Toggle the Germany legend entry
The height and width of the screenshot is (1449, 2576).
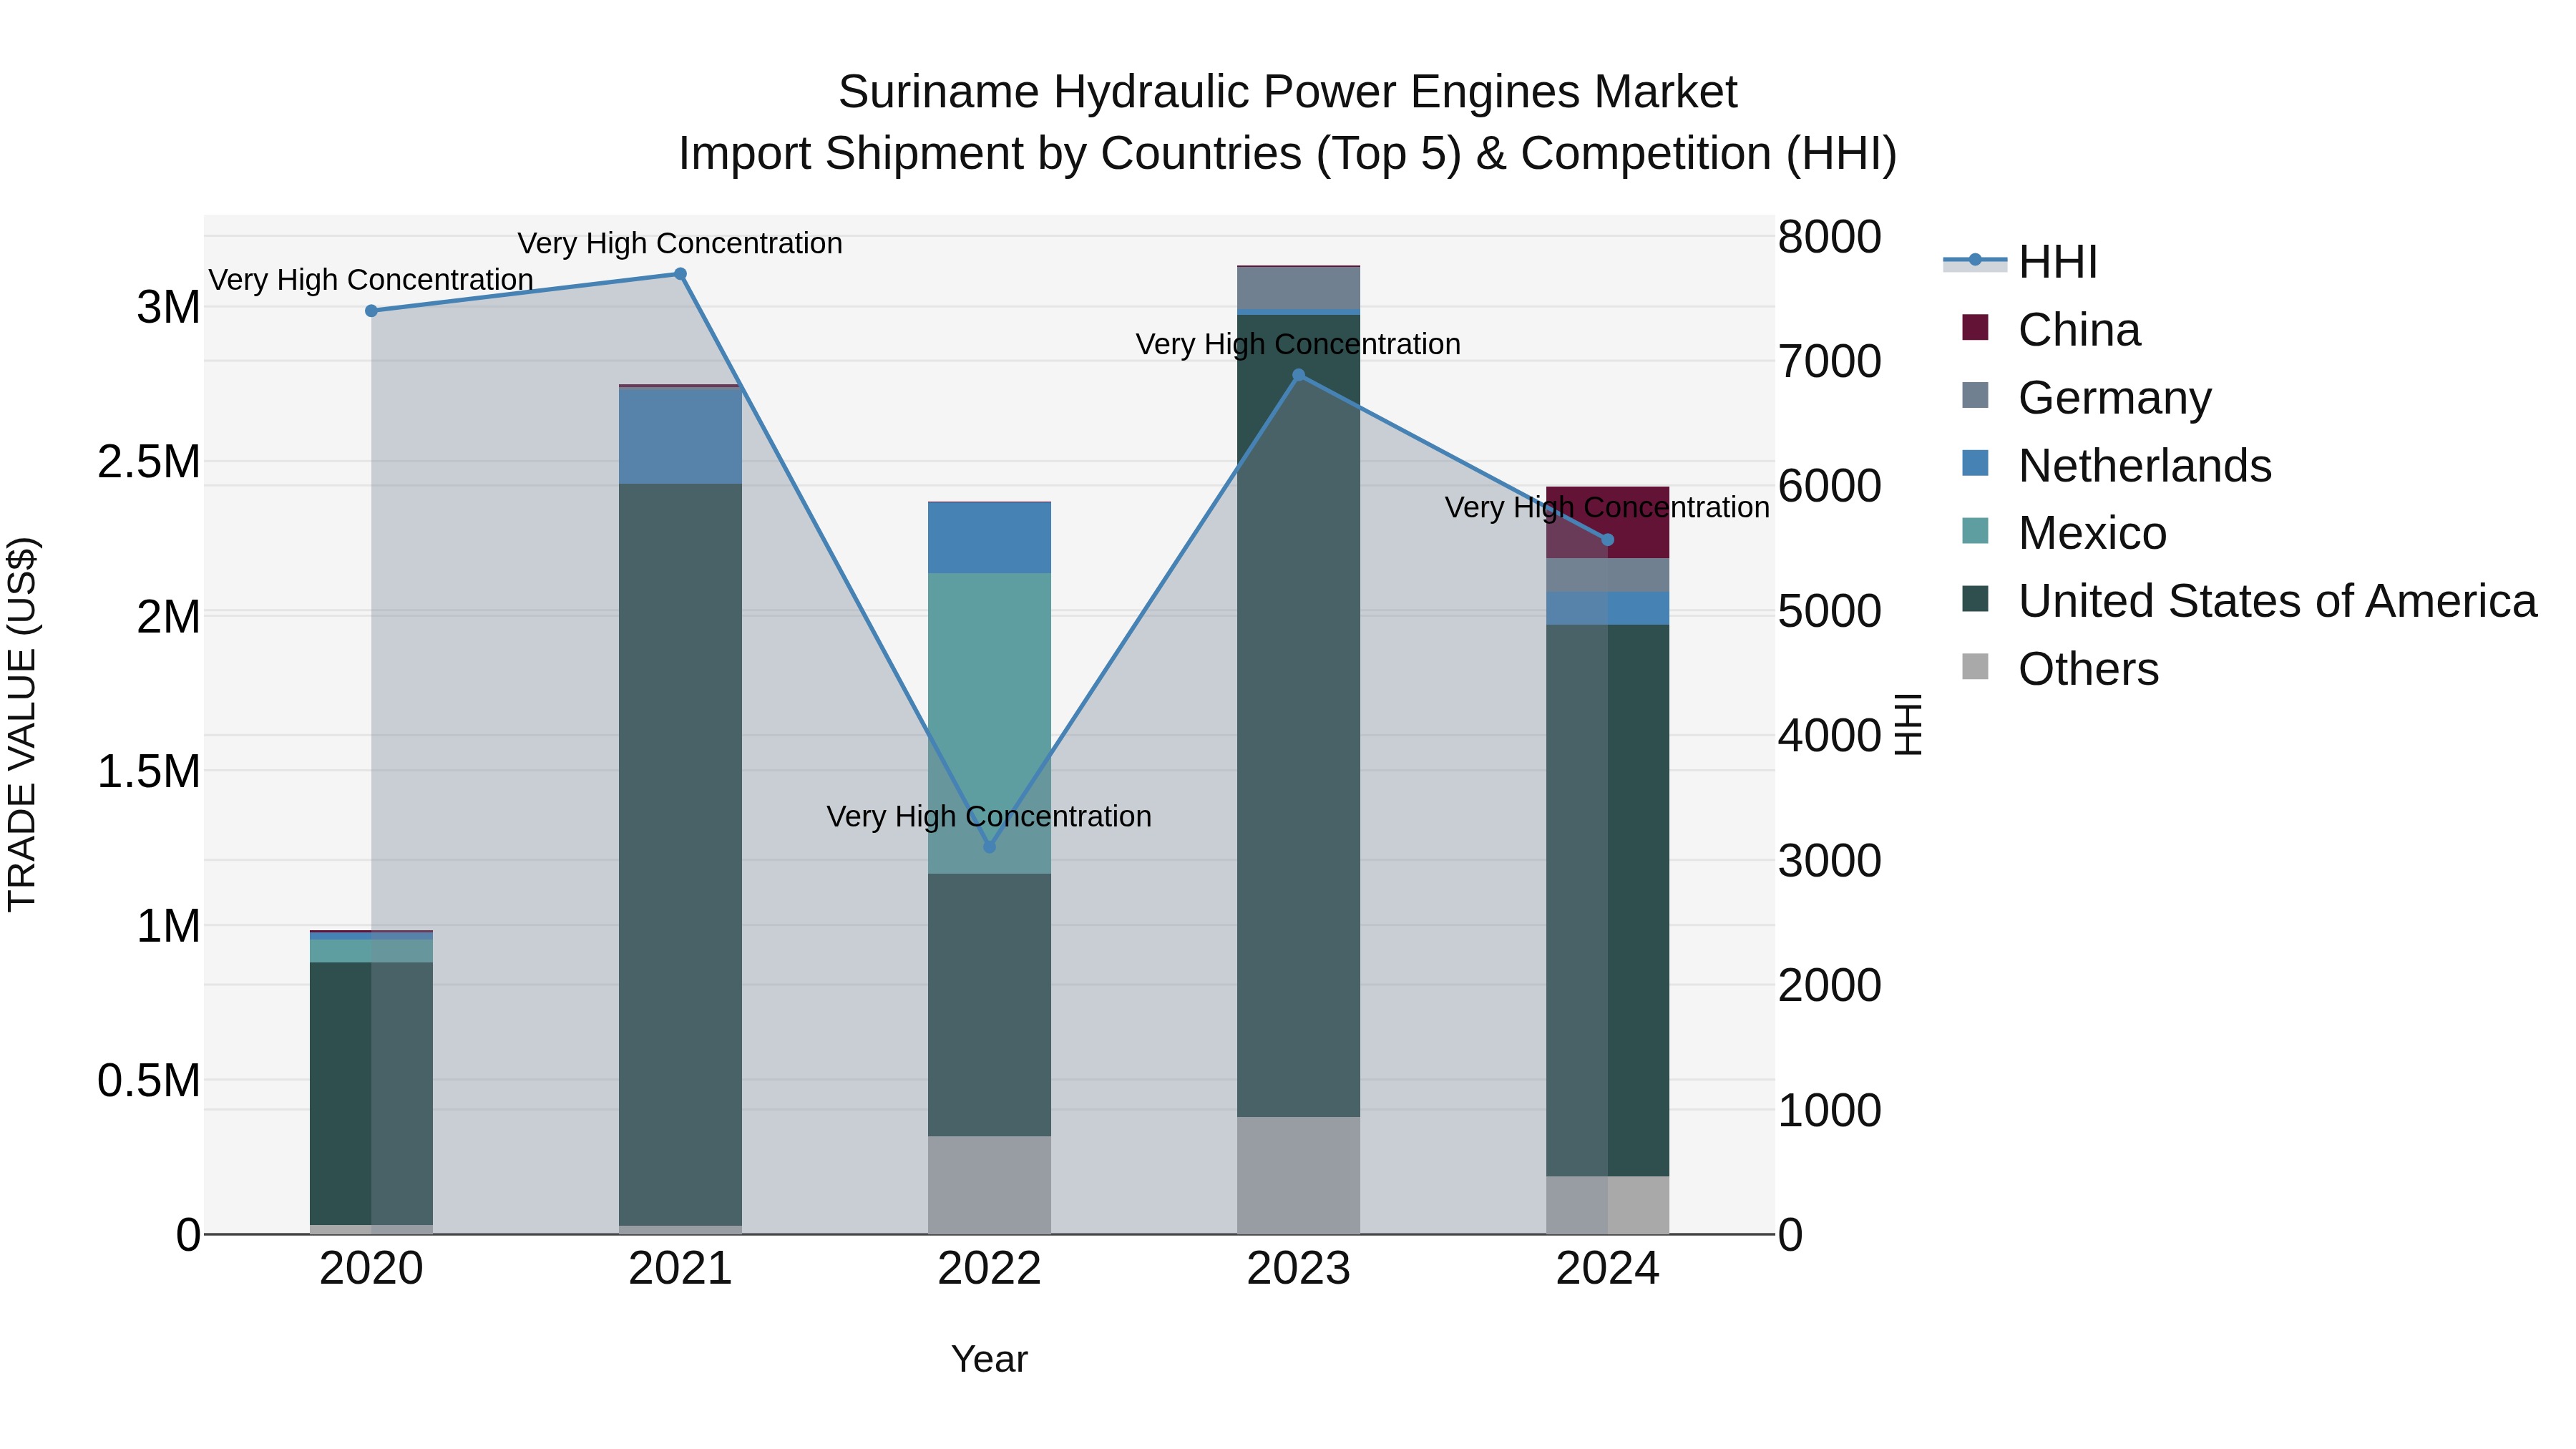pyautogui.click(x=2086, y=398)
